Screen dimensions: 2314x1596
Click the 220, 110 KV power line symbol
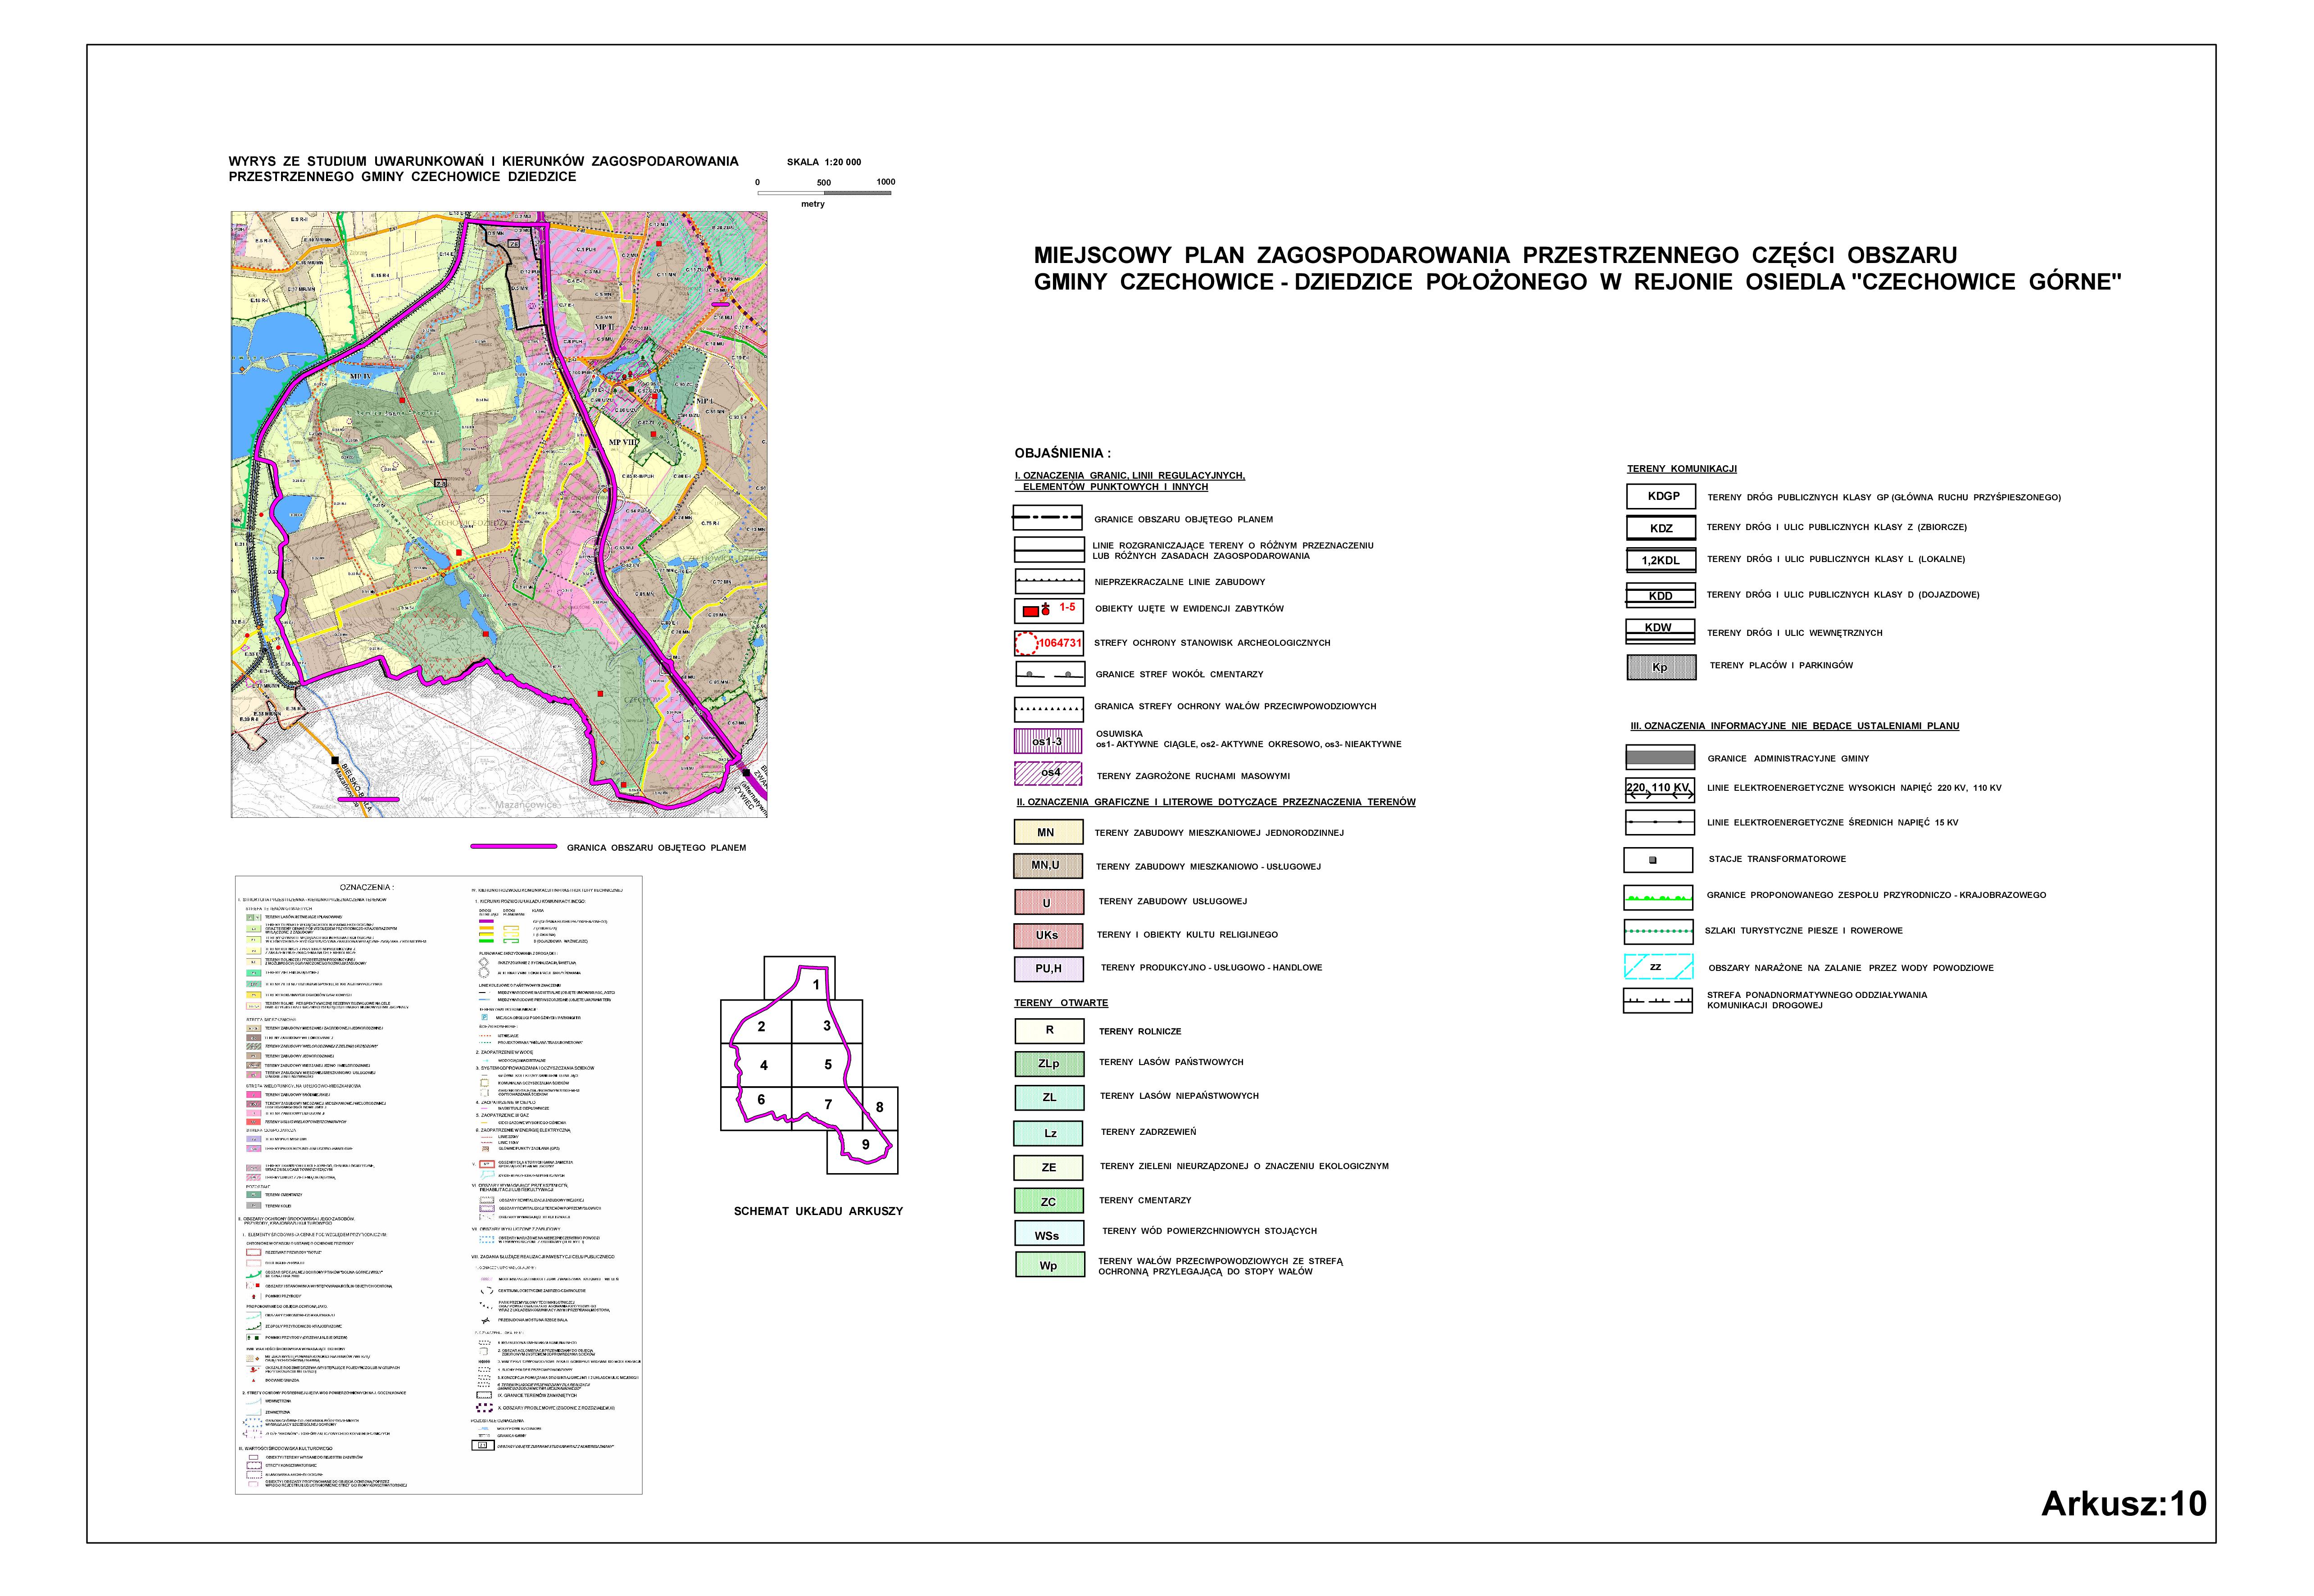click(1659, 790)
